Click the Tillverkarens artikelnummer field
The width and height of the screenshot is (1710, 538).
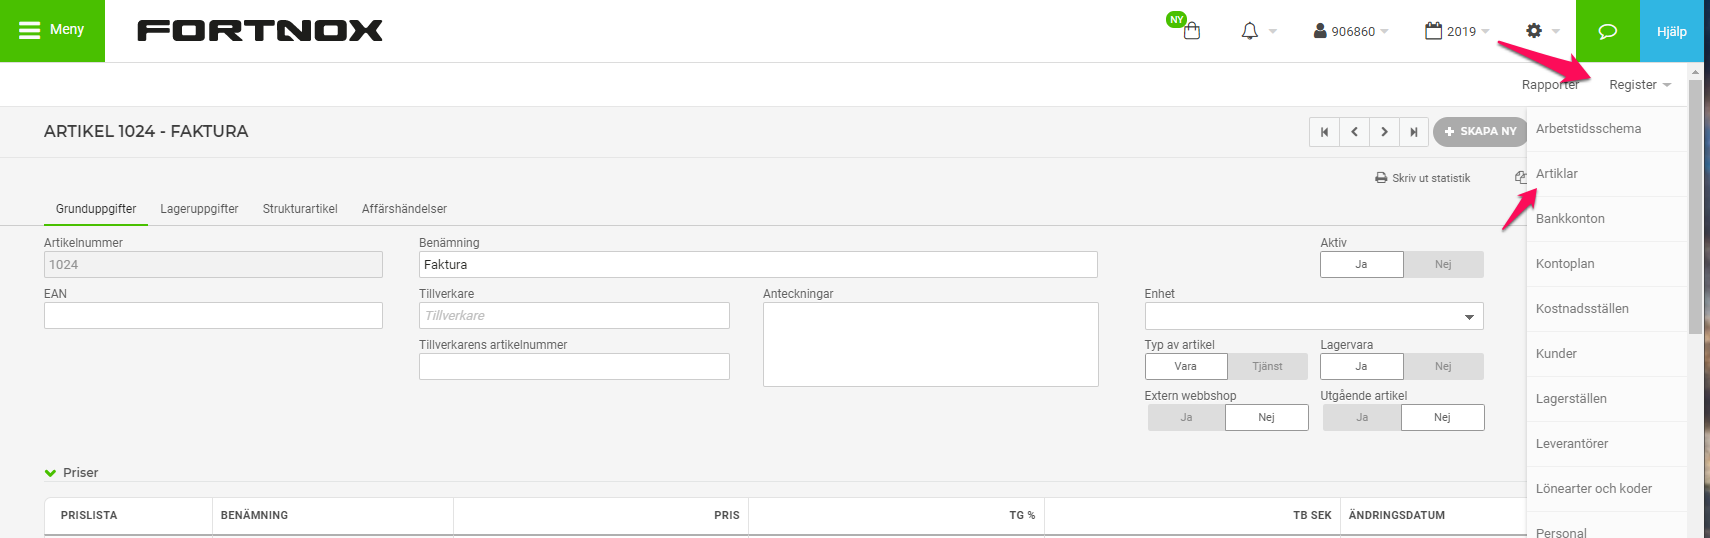pyautogui.click(x=574, y=367)
